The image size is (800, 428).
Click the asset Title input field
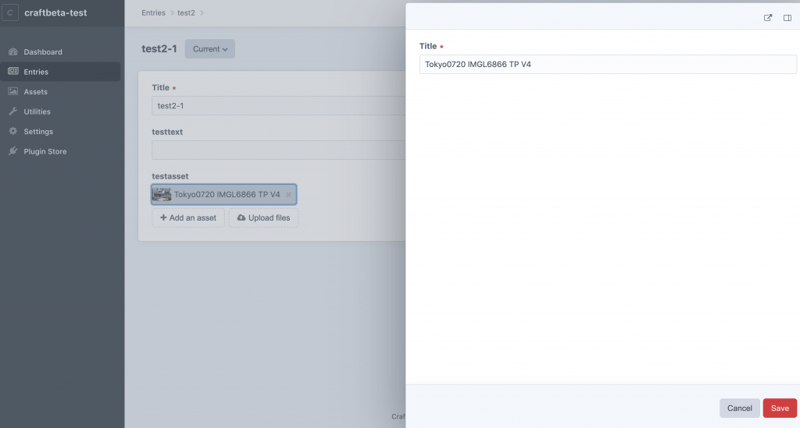coord(608,64)
